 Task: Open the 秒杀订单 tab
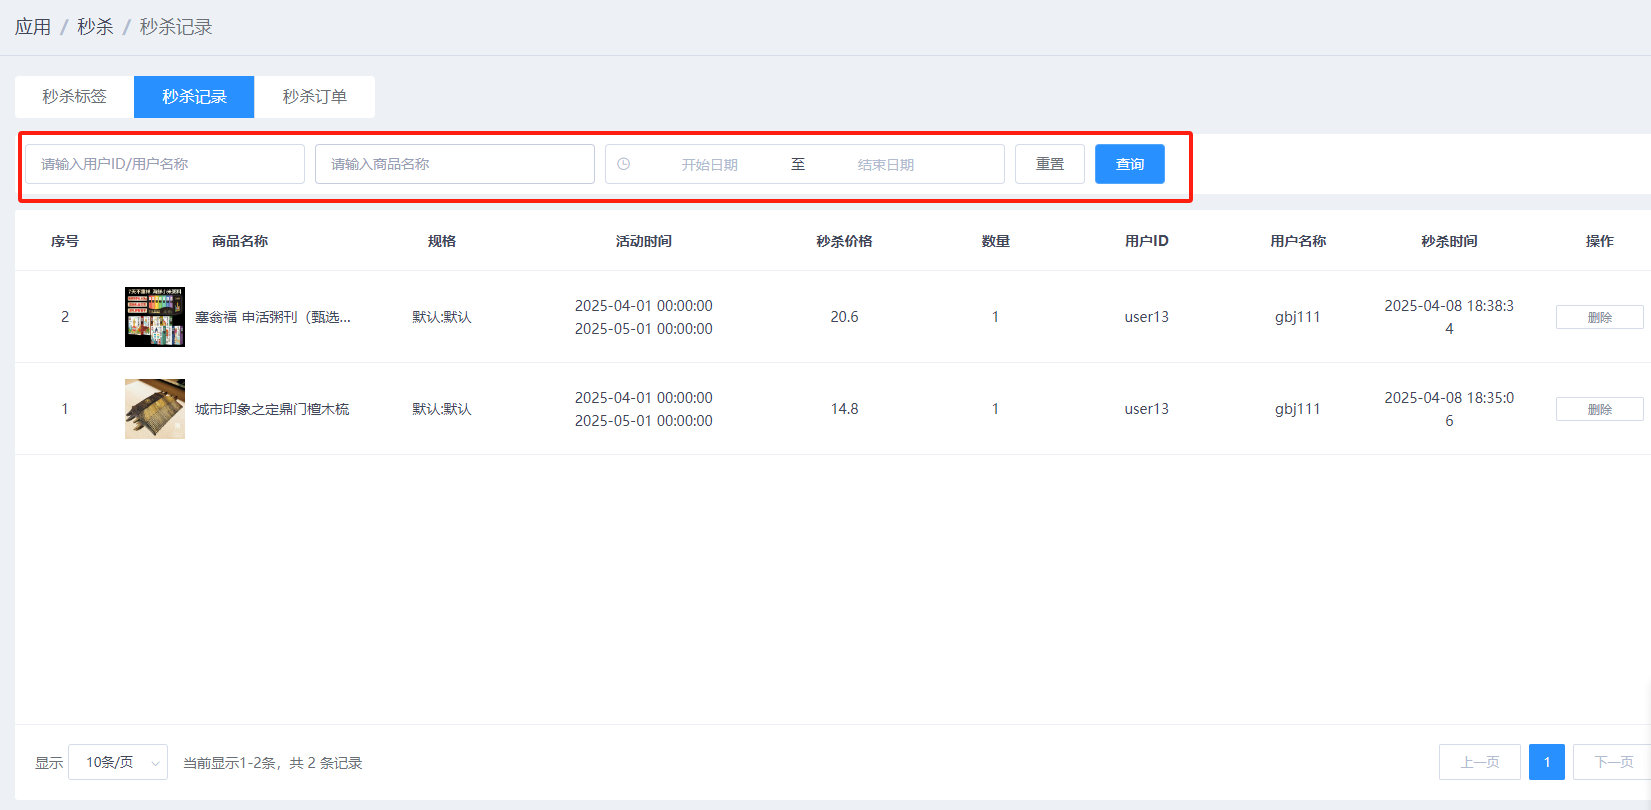point(314,97)
